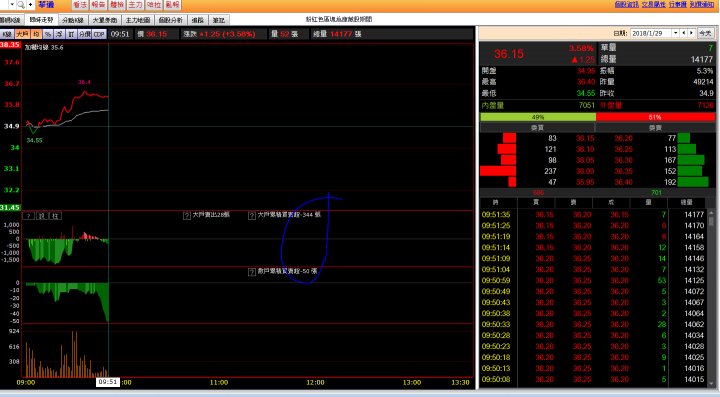Click the large 36.15 last price
This screenshot has height=397, width=720.
pos(509,54)
